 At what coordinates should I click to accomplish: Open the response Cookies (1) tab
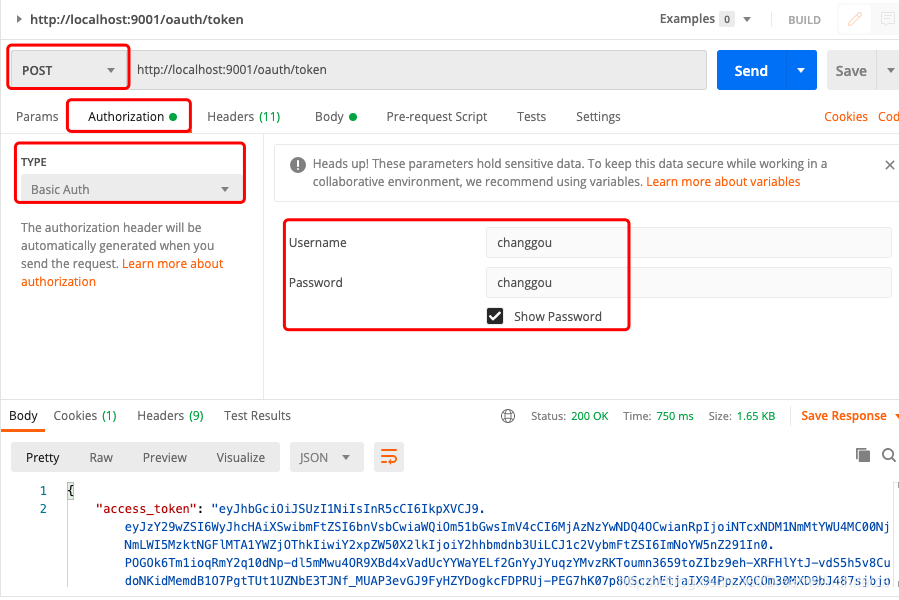[85, 416]
